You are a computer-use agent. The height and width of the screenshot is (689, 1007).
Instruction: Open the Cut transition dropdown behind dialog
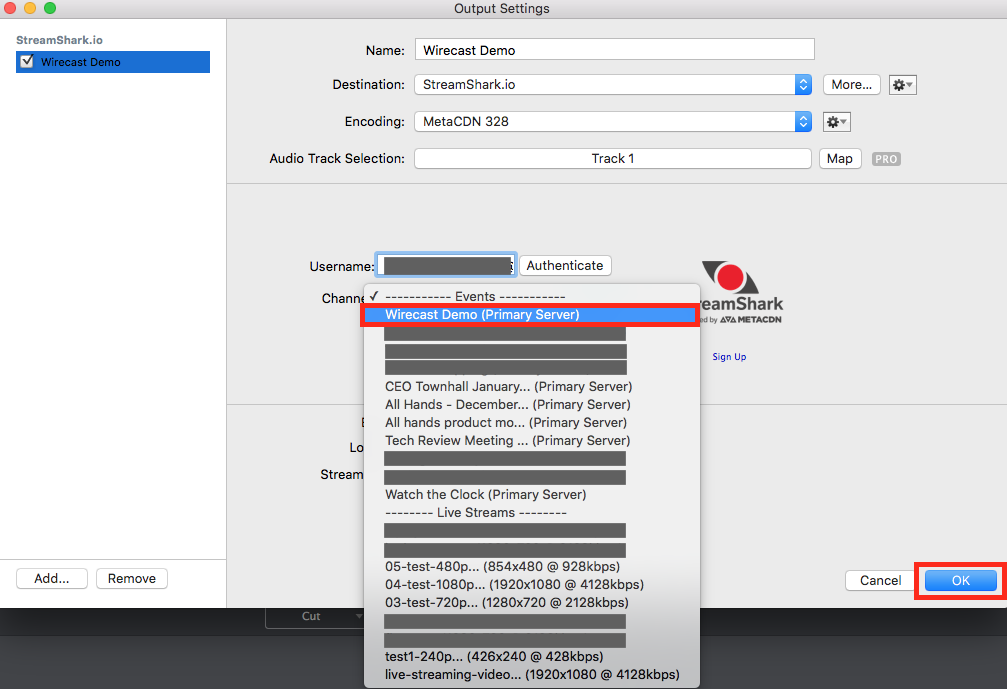coord(315,616)
